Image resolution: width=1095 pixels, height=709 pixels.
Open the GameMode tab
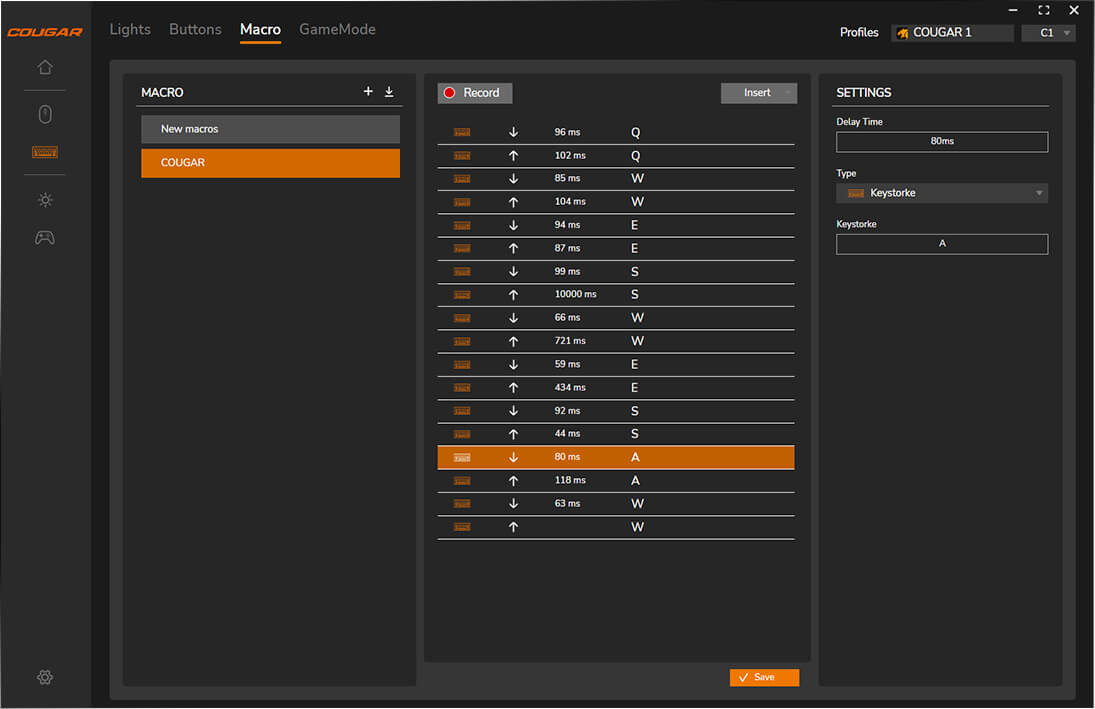pyautogui.click(x=337, y=30)
